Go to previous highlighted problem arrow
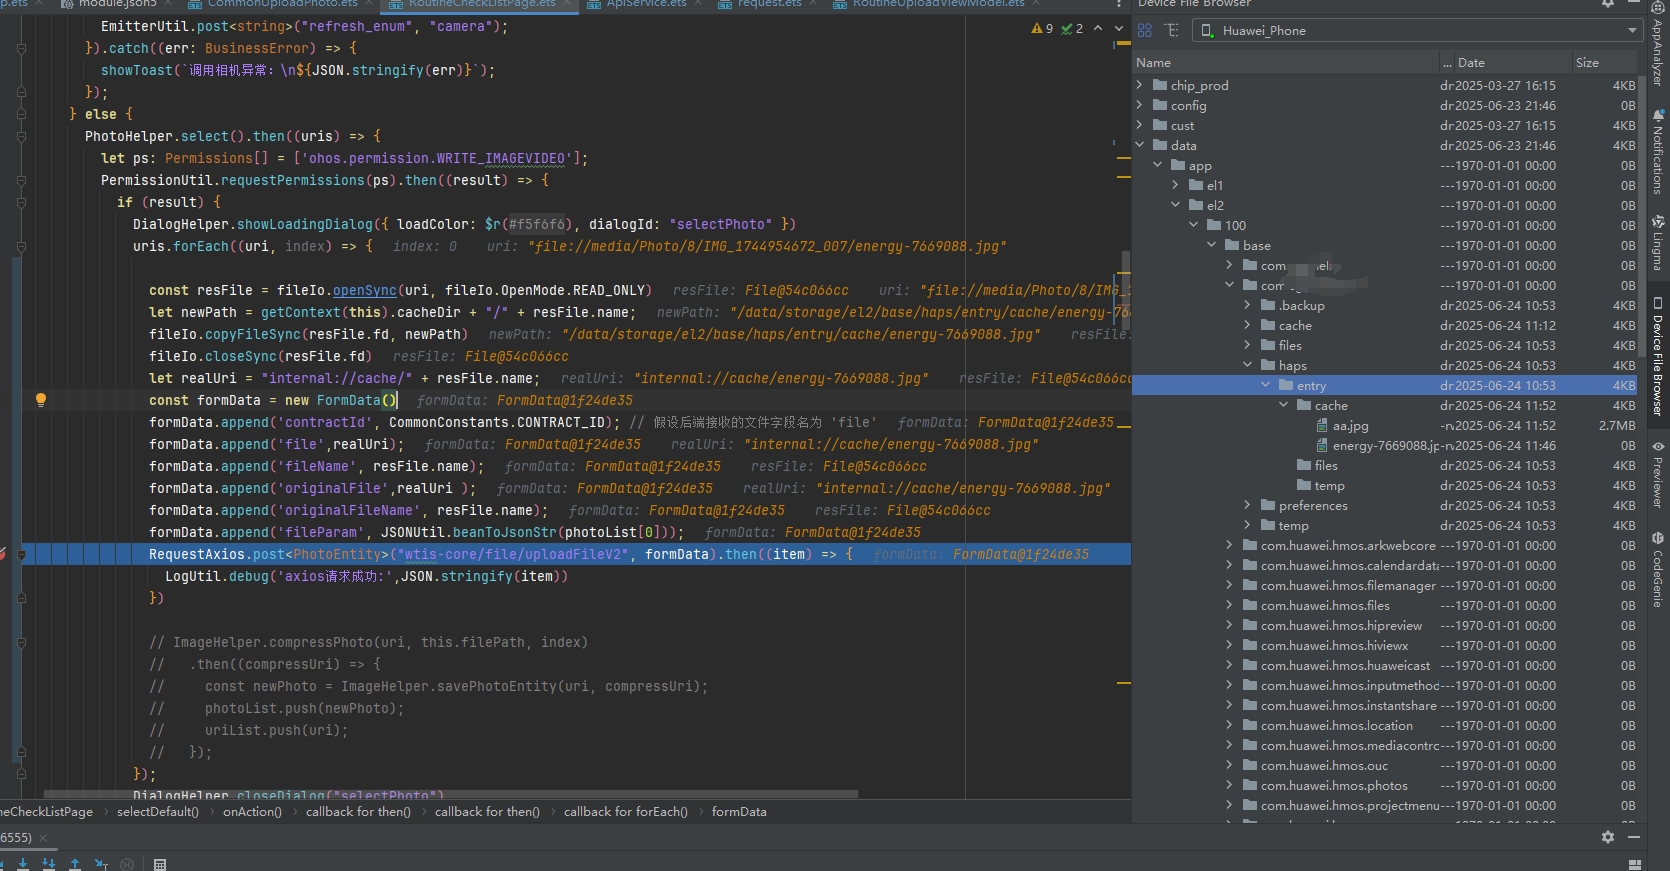 (1098, 29)
